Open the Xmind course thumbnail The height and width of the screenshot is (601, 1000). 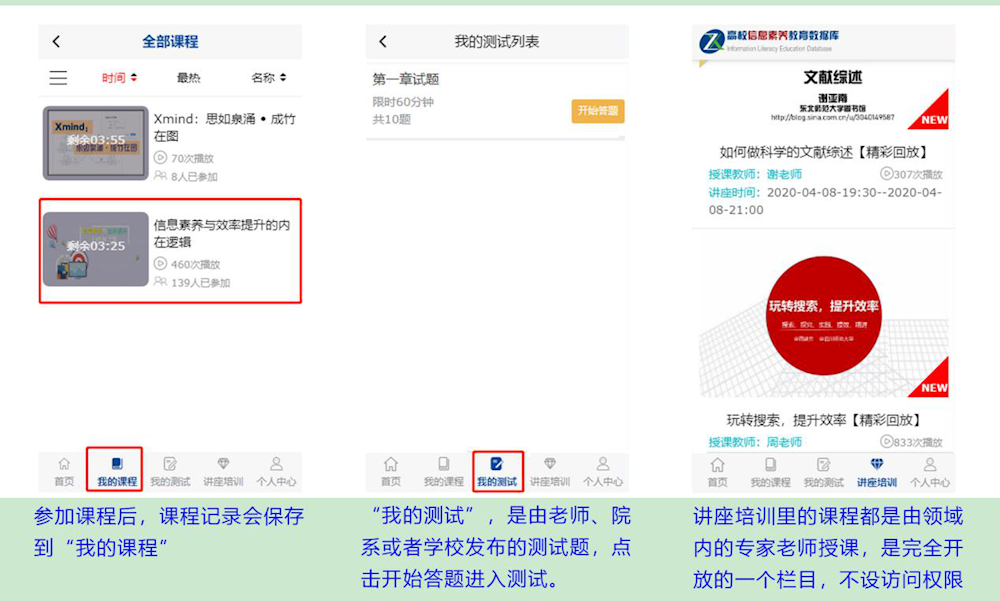[95, 143]
